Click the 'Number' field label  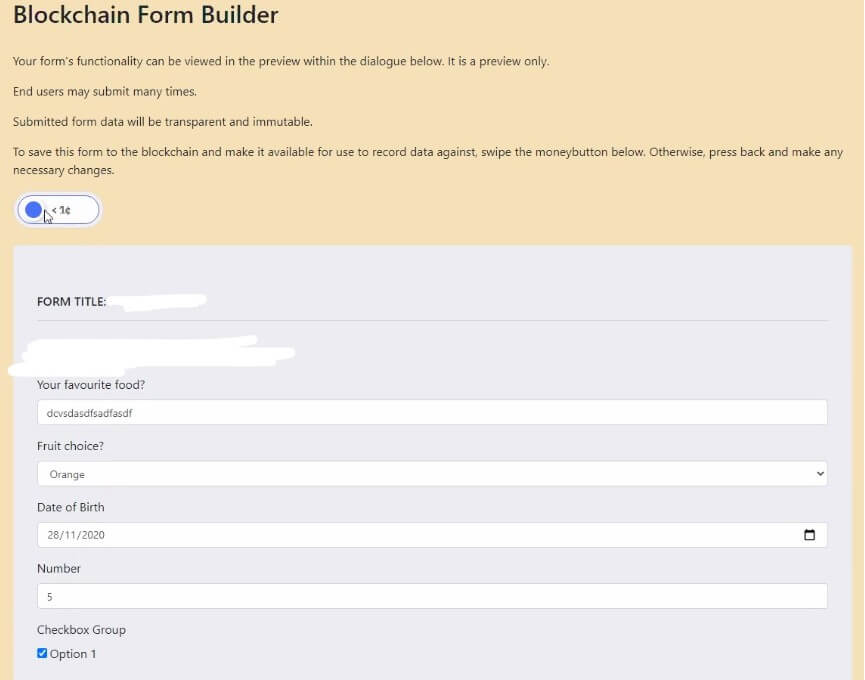[x=58, y=568]
